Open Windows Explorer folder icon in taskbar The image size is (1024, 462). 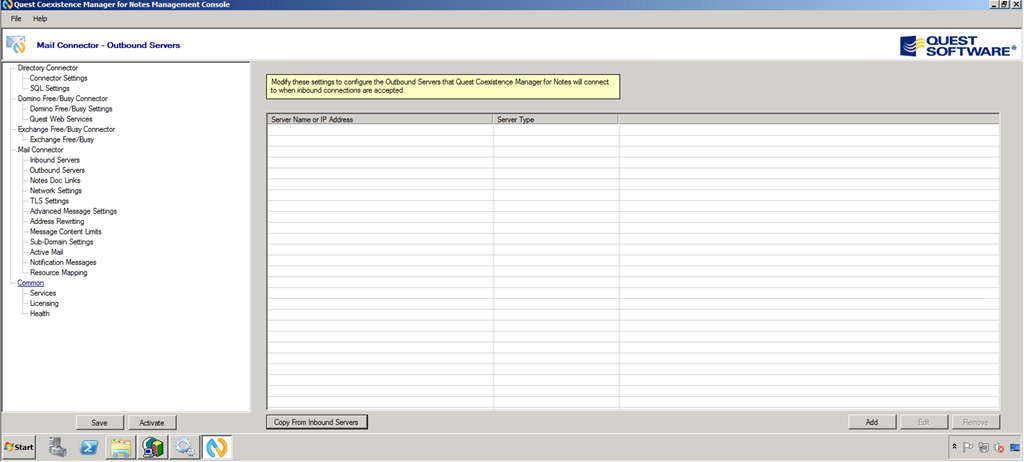121,448
